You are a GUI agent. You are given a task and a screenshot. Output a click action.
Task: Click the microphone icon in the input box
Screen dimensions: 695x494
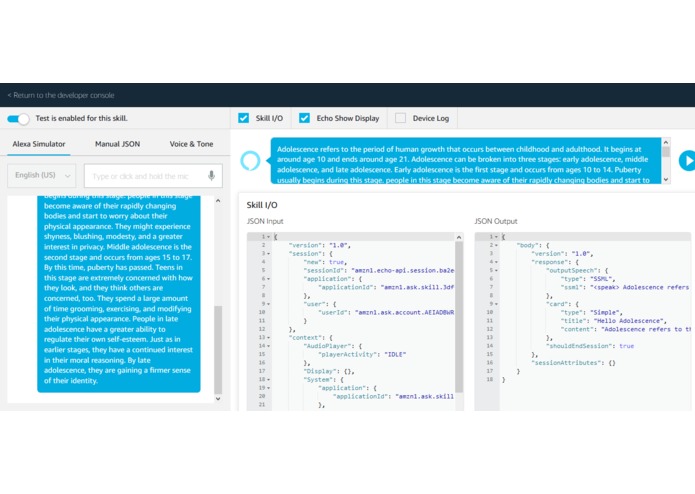[211, 175]
